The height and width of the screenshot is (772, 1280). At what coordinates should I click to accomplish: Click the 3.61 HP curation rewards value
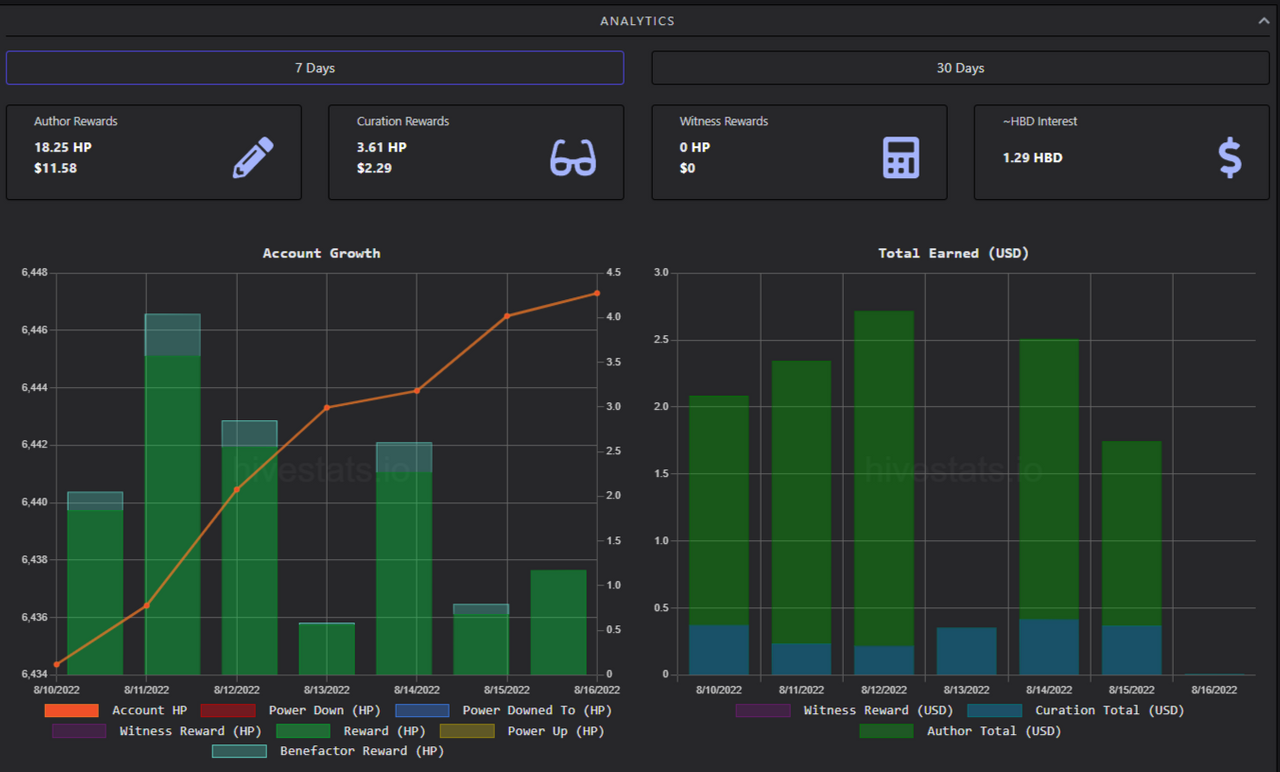point(382,147)
